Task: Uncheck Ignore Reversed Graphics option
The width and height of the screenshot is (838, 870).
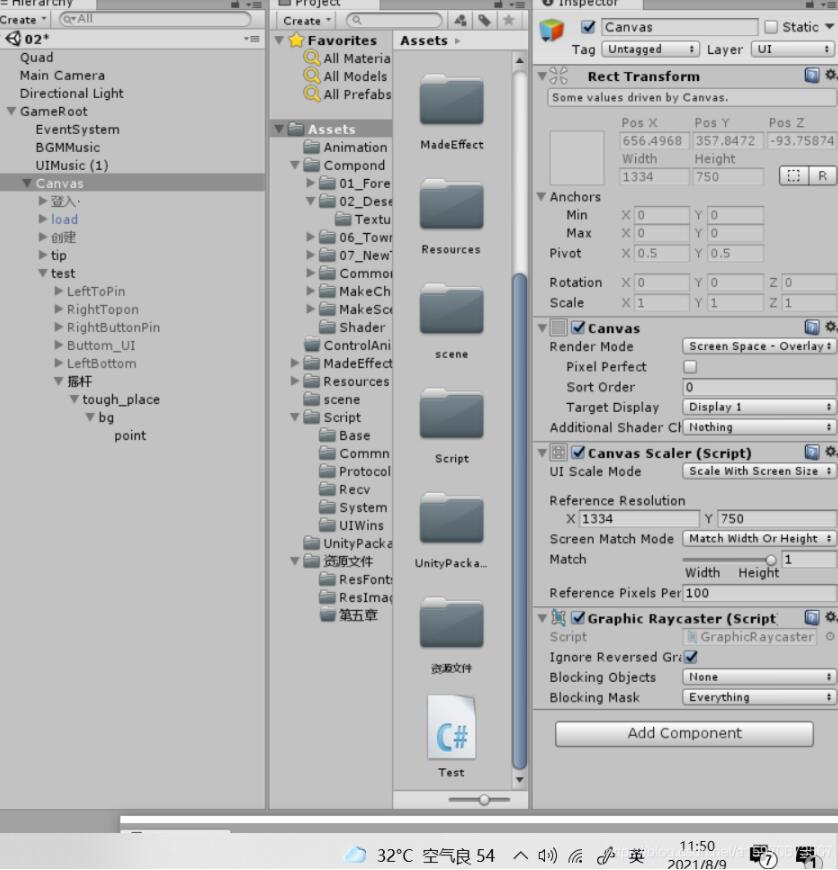Action: click(690, 657)
